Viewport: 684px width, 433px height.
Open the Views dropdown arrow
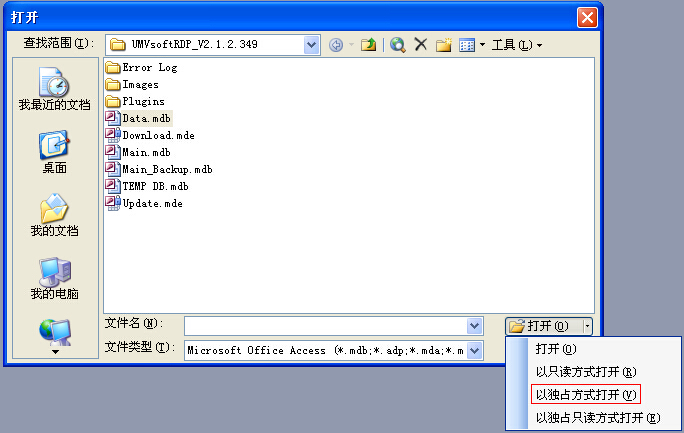click(x=482, y=45)
